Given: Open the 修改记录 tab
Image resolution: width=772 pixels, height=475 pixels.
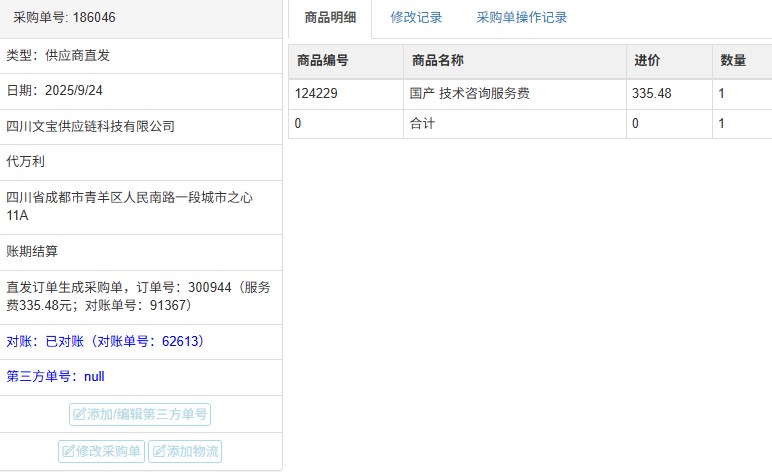Looking at the screenshot, I should click(416, 18).
